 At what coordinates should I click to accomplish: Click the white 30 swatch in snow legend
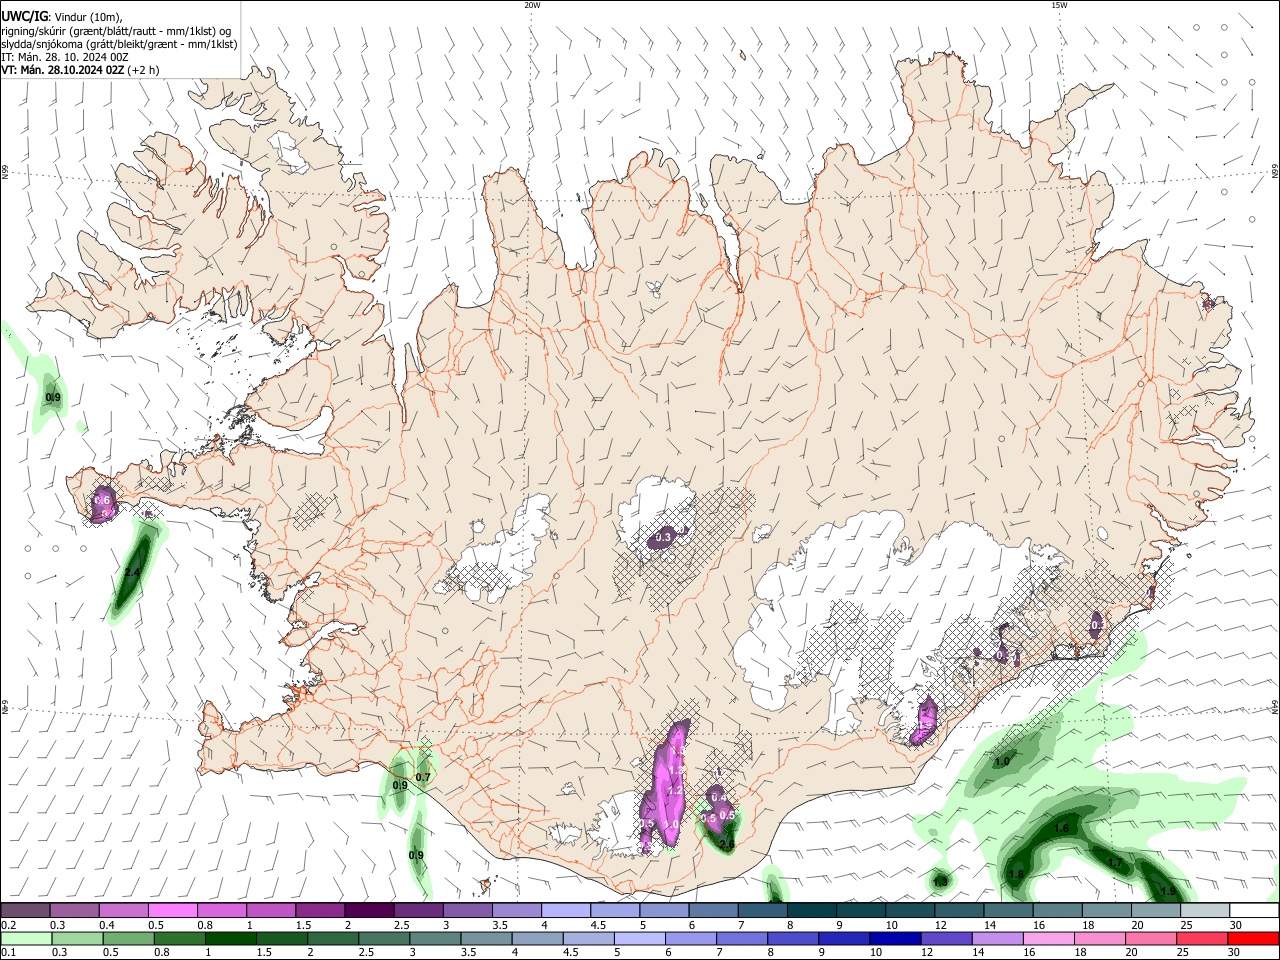1255,910
